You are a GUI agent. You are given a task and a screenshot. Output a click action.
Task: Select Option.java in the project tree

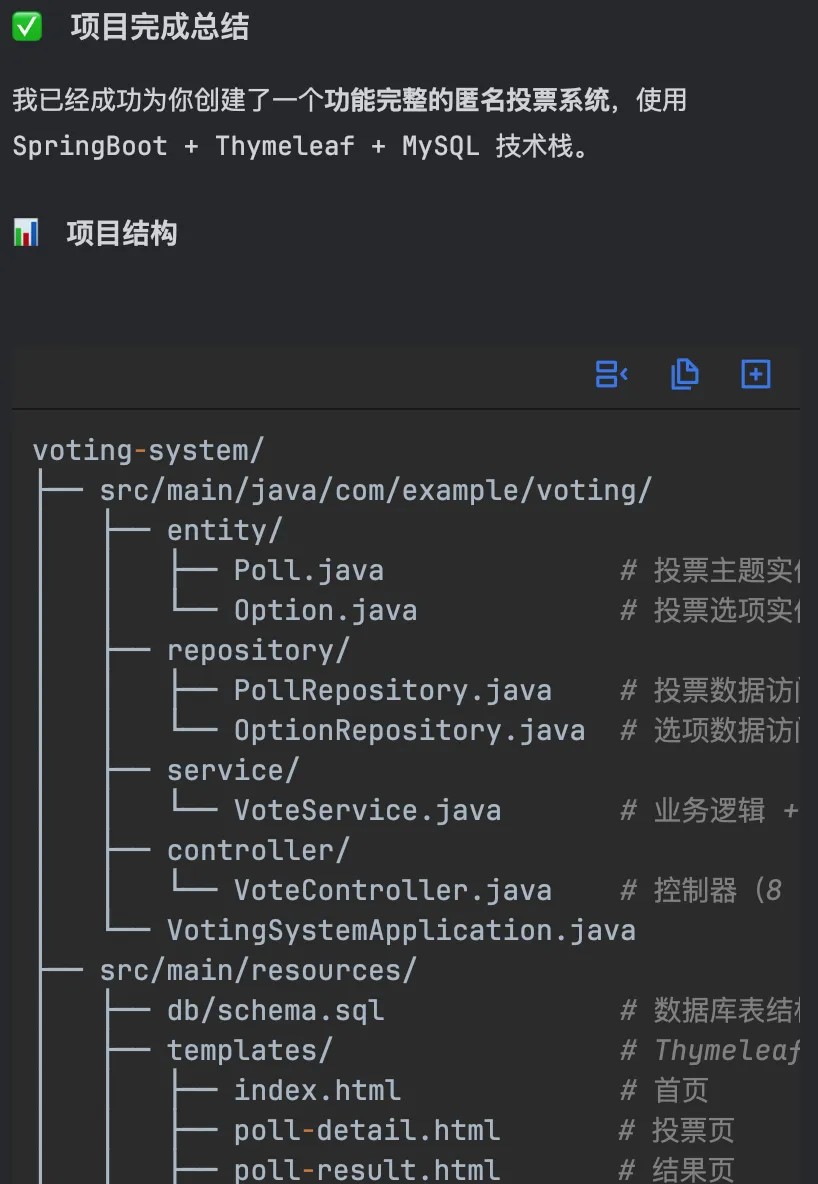(325, 610)
